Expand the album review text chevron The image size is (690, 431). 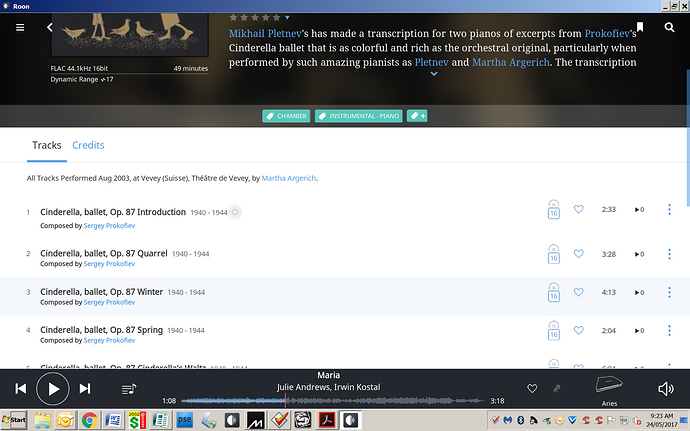point(434,74)
